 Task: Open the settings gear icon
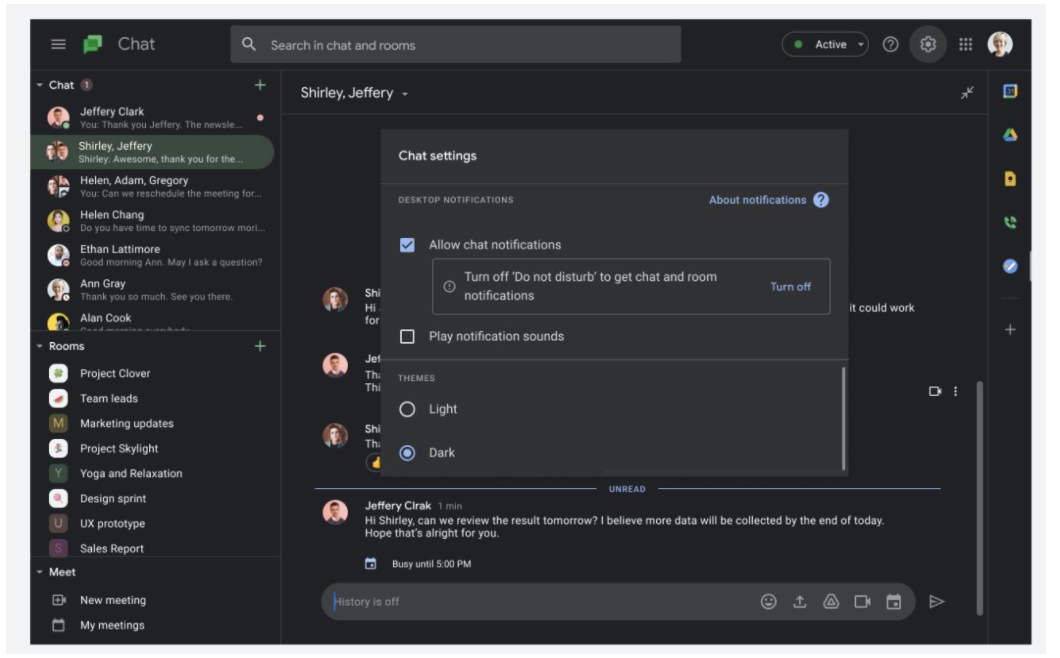pyautogui.click(x=928, y=45)
